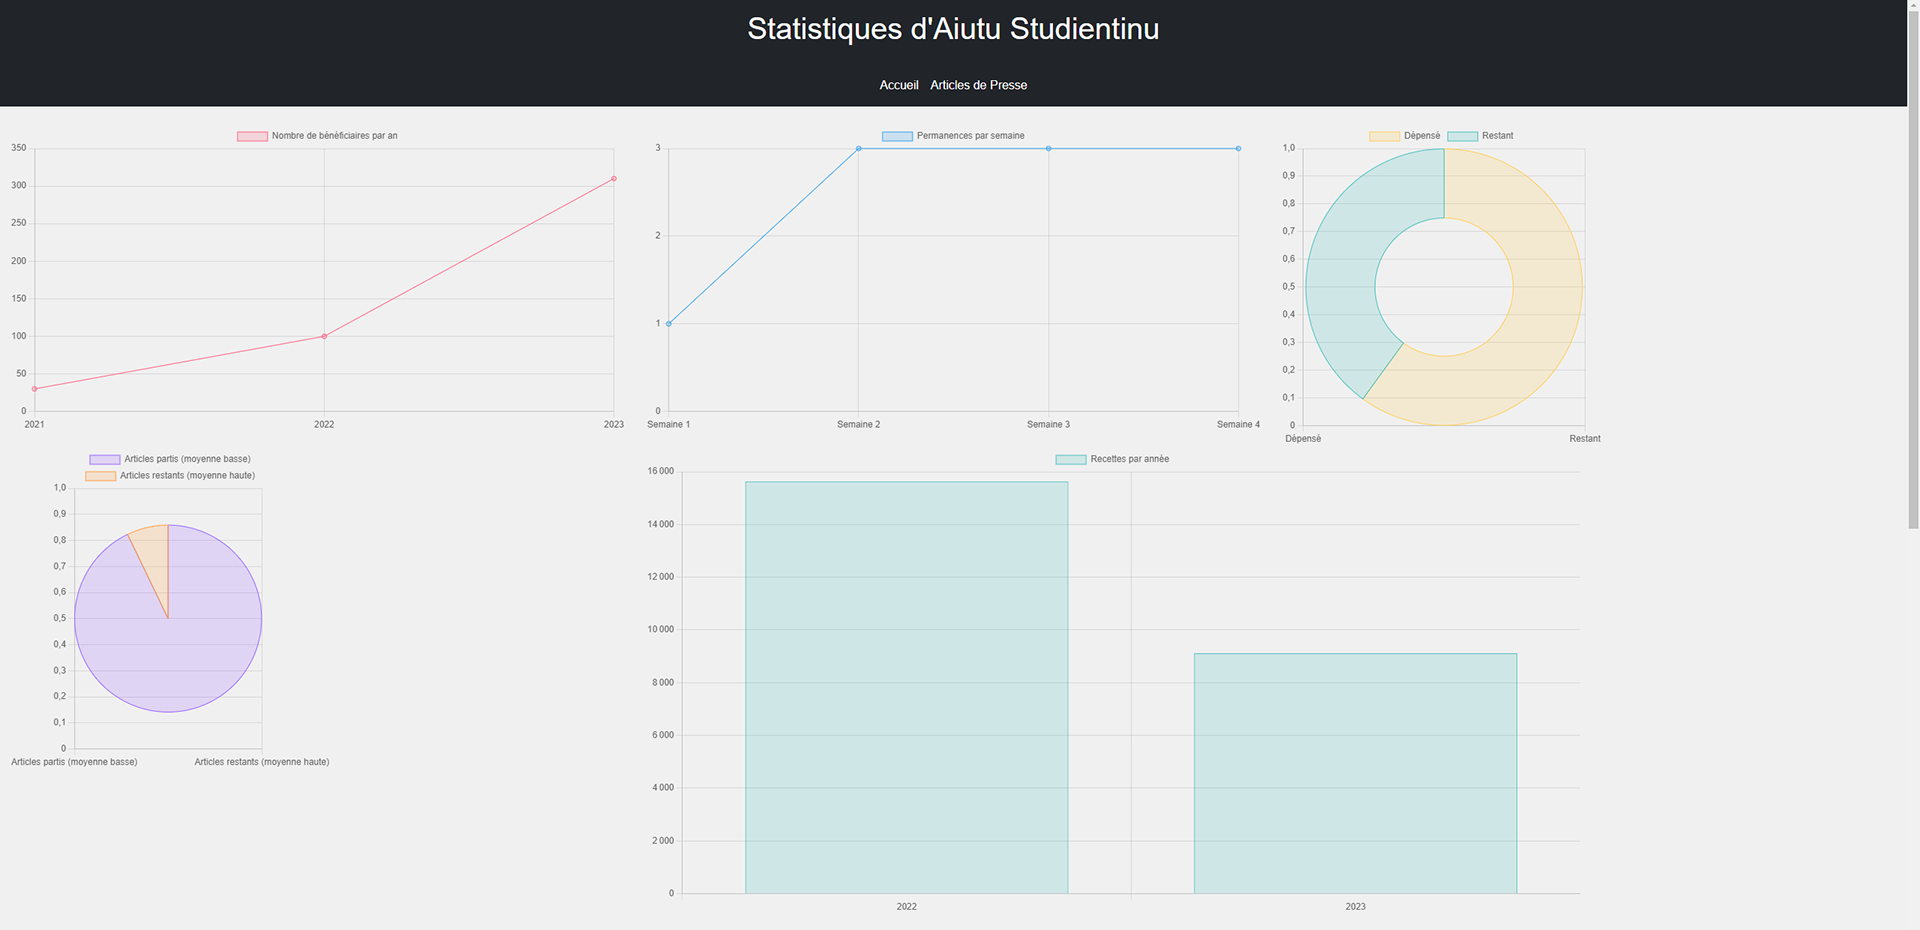Select the Semaine 1 data point
1920x930 pixels.
coord(669,324)
